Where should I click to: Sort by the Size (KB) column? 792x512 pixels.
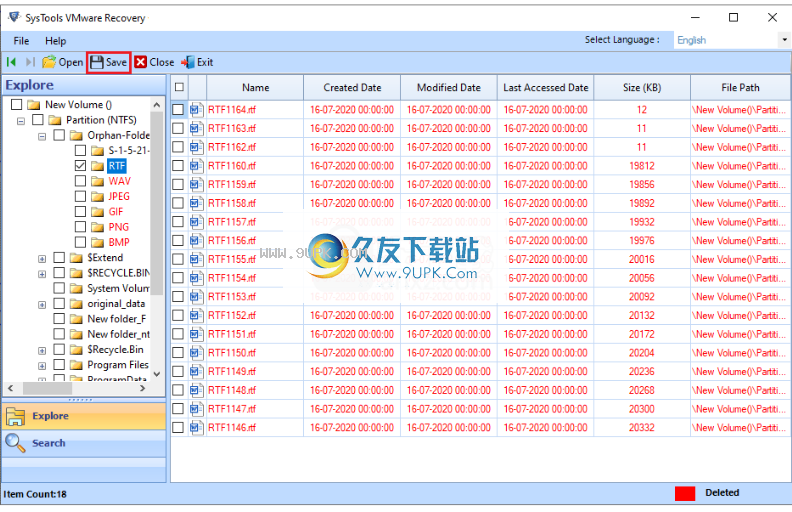click(642, 87)
